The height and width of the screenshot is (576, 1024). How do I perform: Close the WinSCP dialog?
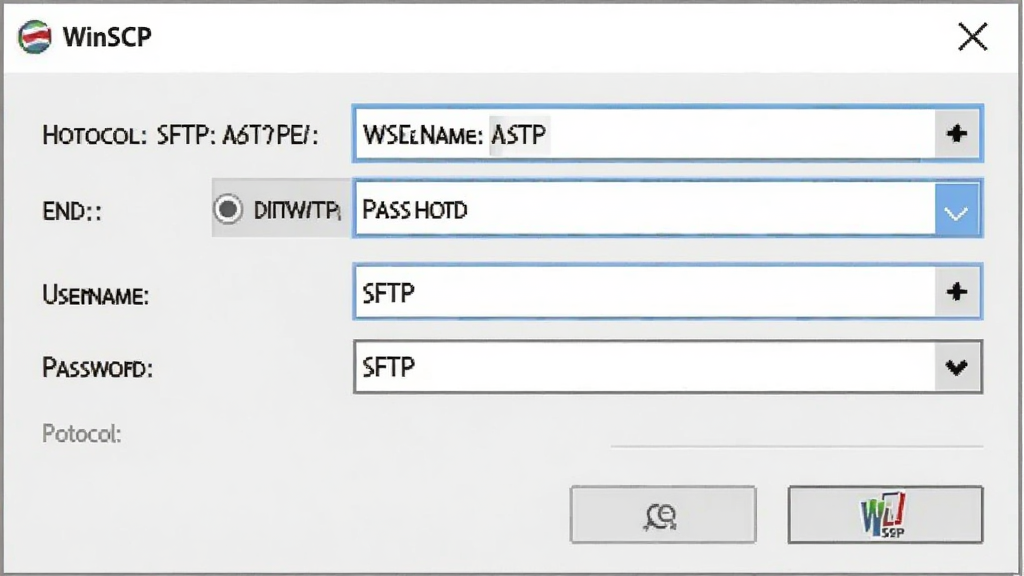[972, 37]
